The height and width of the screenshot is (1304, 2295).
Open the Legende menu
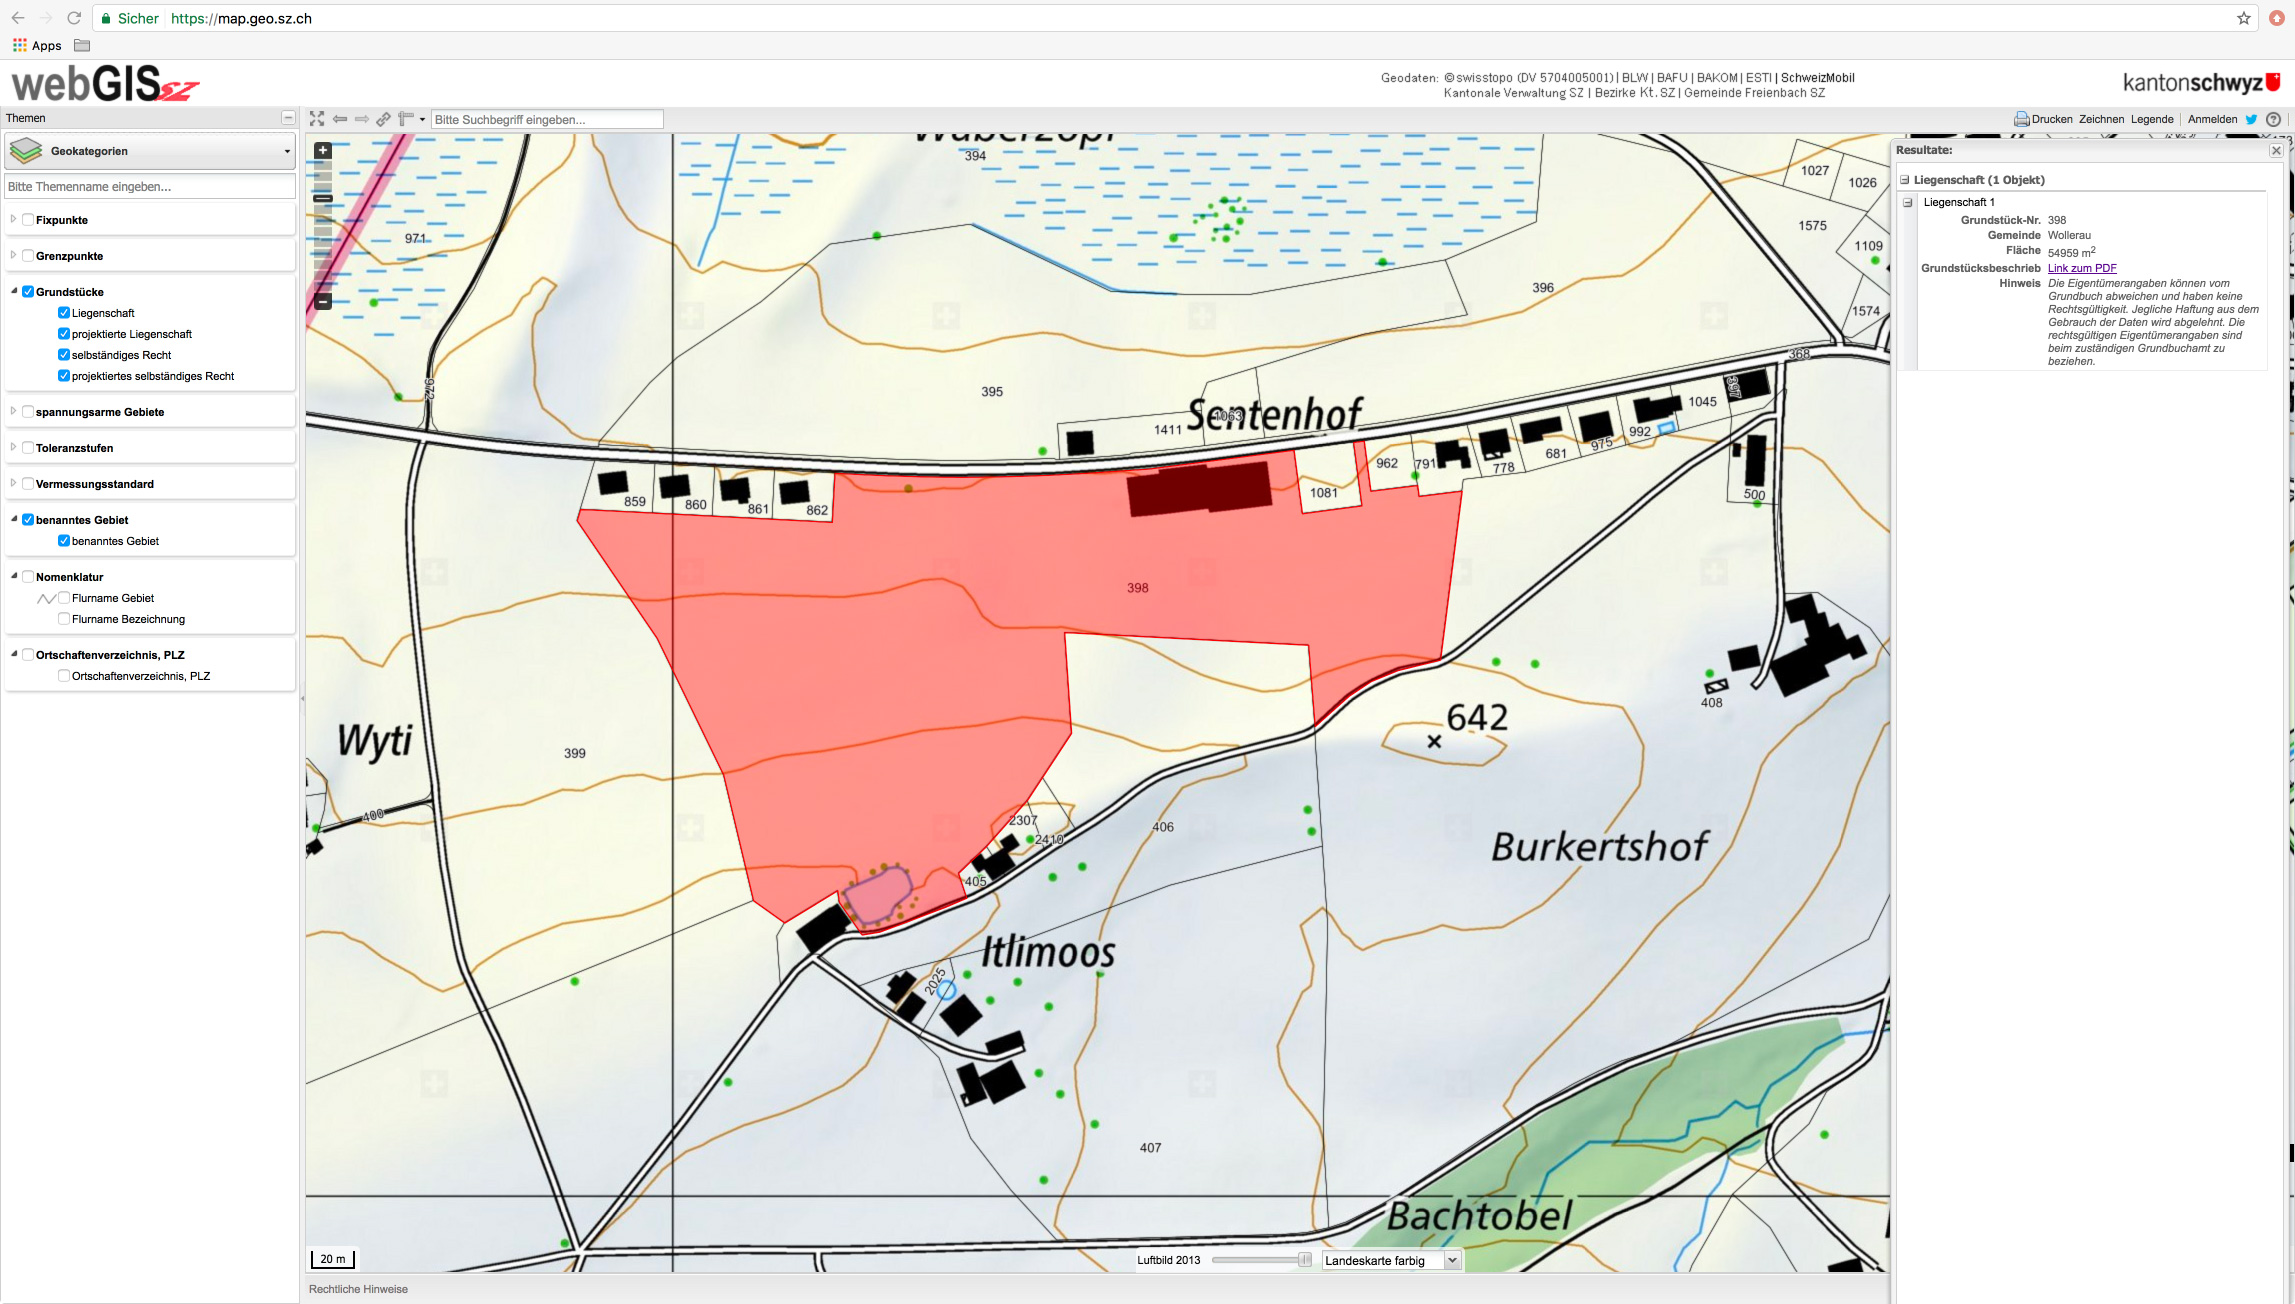pos(2152,119)
